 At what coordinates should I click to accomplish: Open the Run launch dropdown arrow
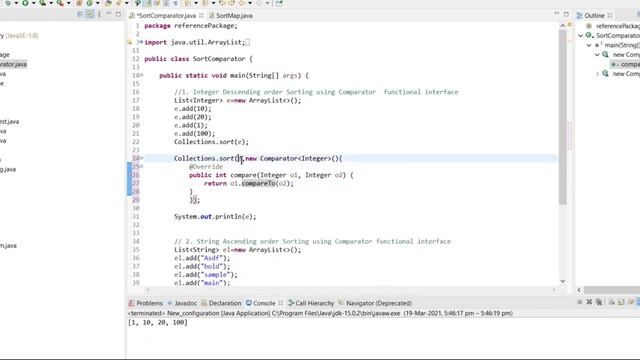[33, 3]
